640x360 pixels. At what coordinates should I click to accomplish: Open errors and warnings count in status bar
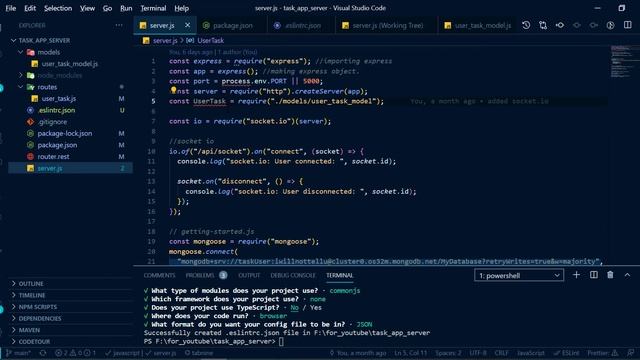tap(75, 353)
